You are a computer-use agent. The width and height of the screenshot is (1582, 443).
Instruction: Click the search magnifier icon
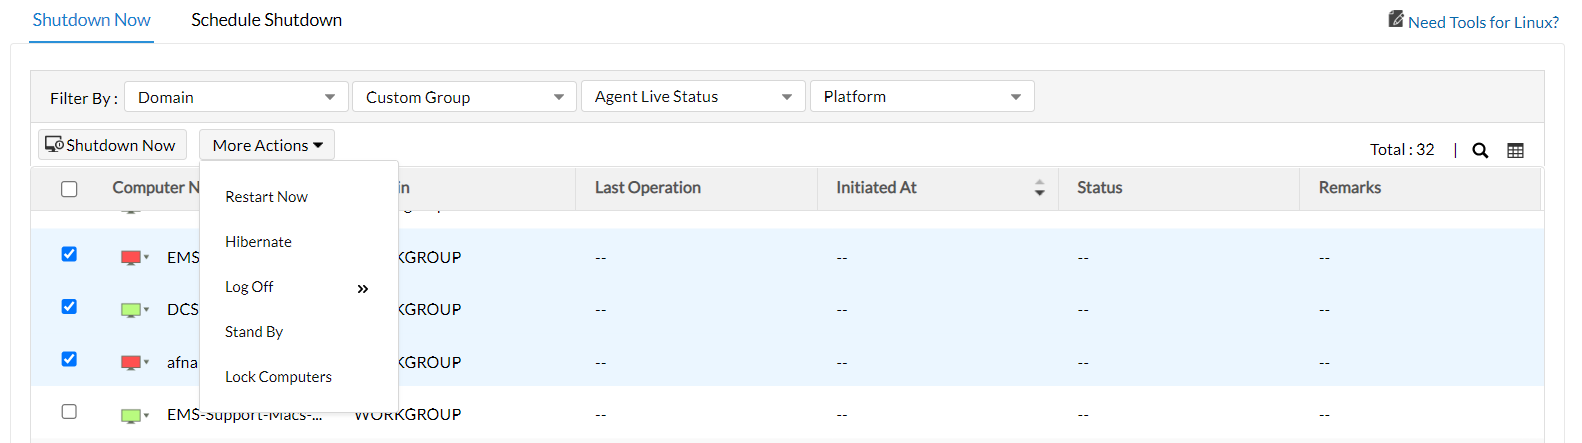click(1480, 150)
